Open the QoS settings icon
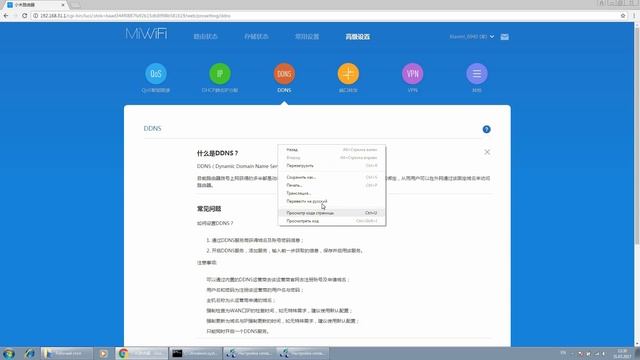 156,74
